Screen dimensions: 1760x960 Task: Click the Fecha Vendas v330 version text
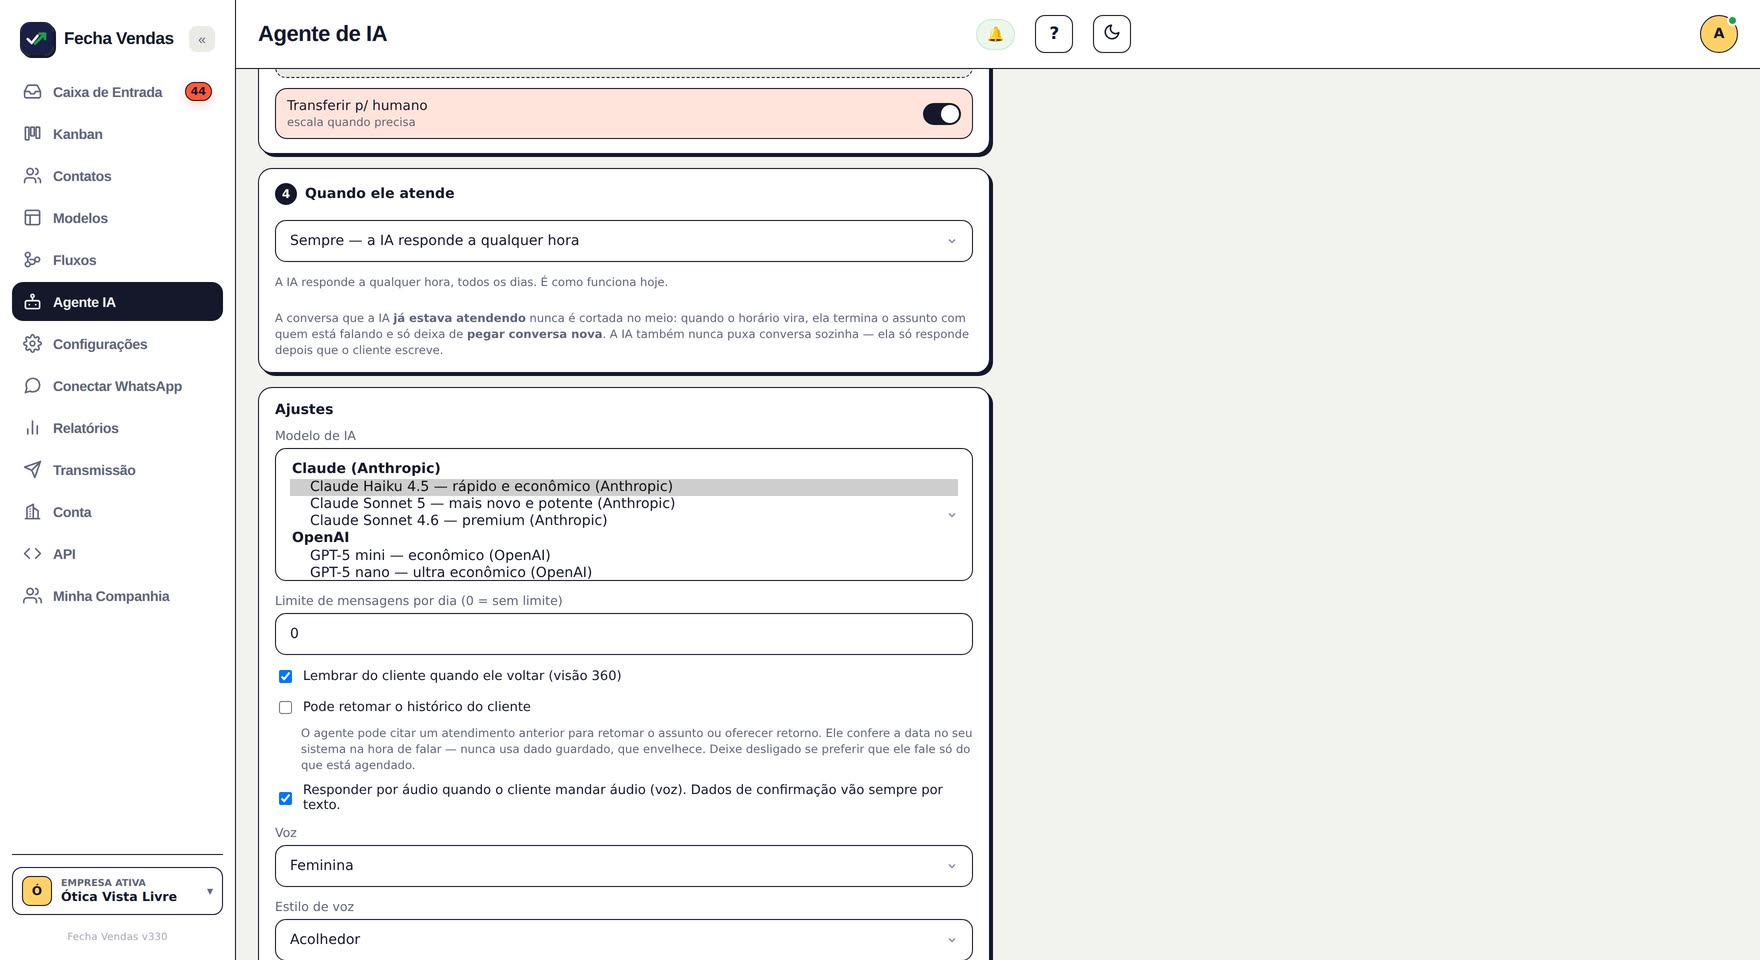(x=117, y=937)
